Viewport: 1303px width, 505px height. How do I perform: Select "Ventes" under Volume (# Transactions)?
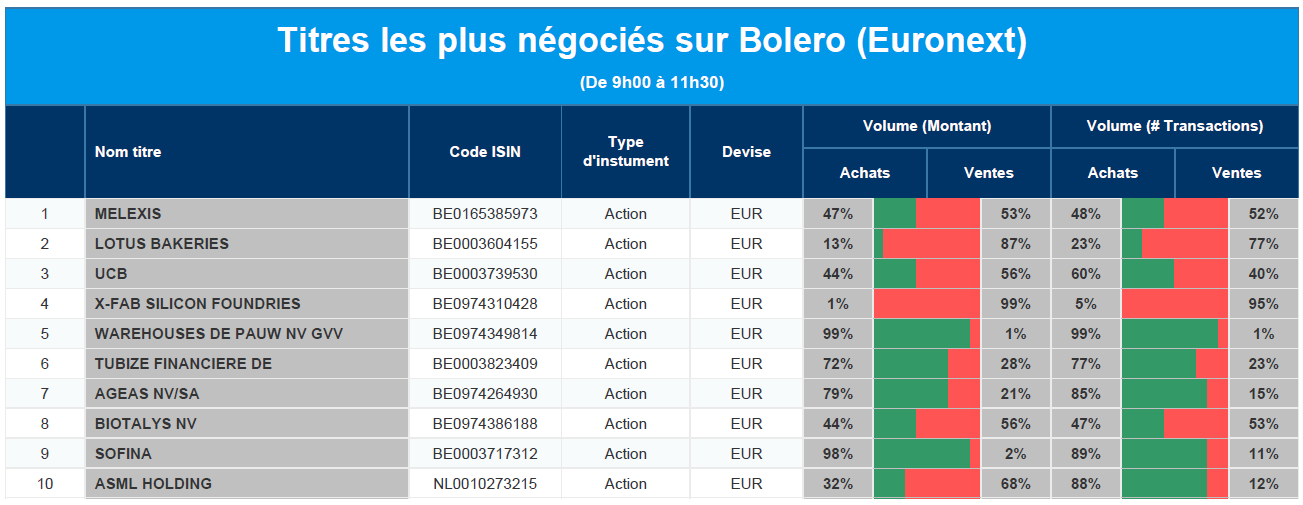(x=1237, y=173)
